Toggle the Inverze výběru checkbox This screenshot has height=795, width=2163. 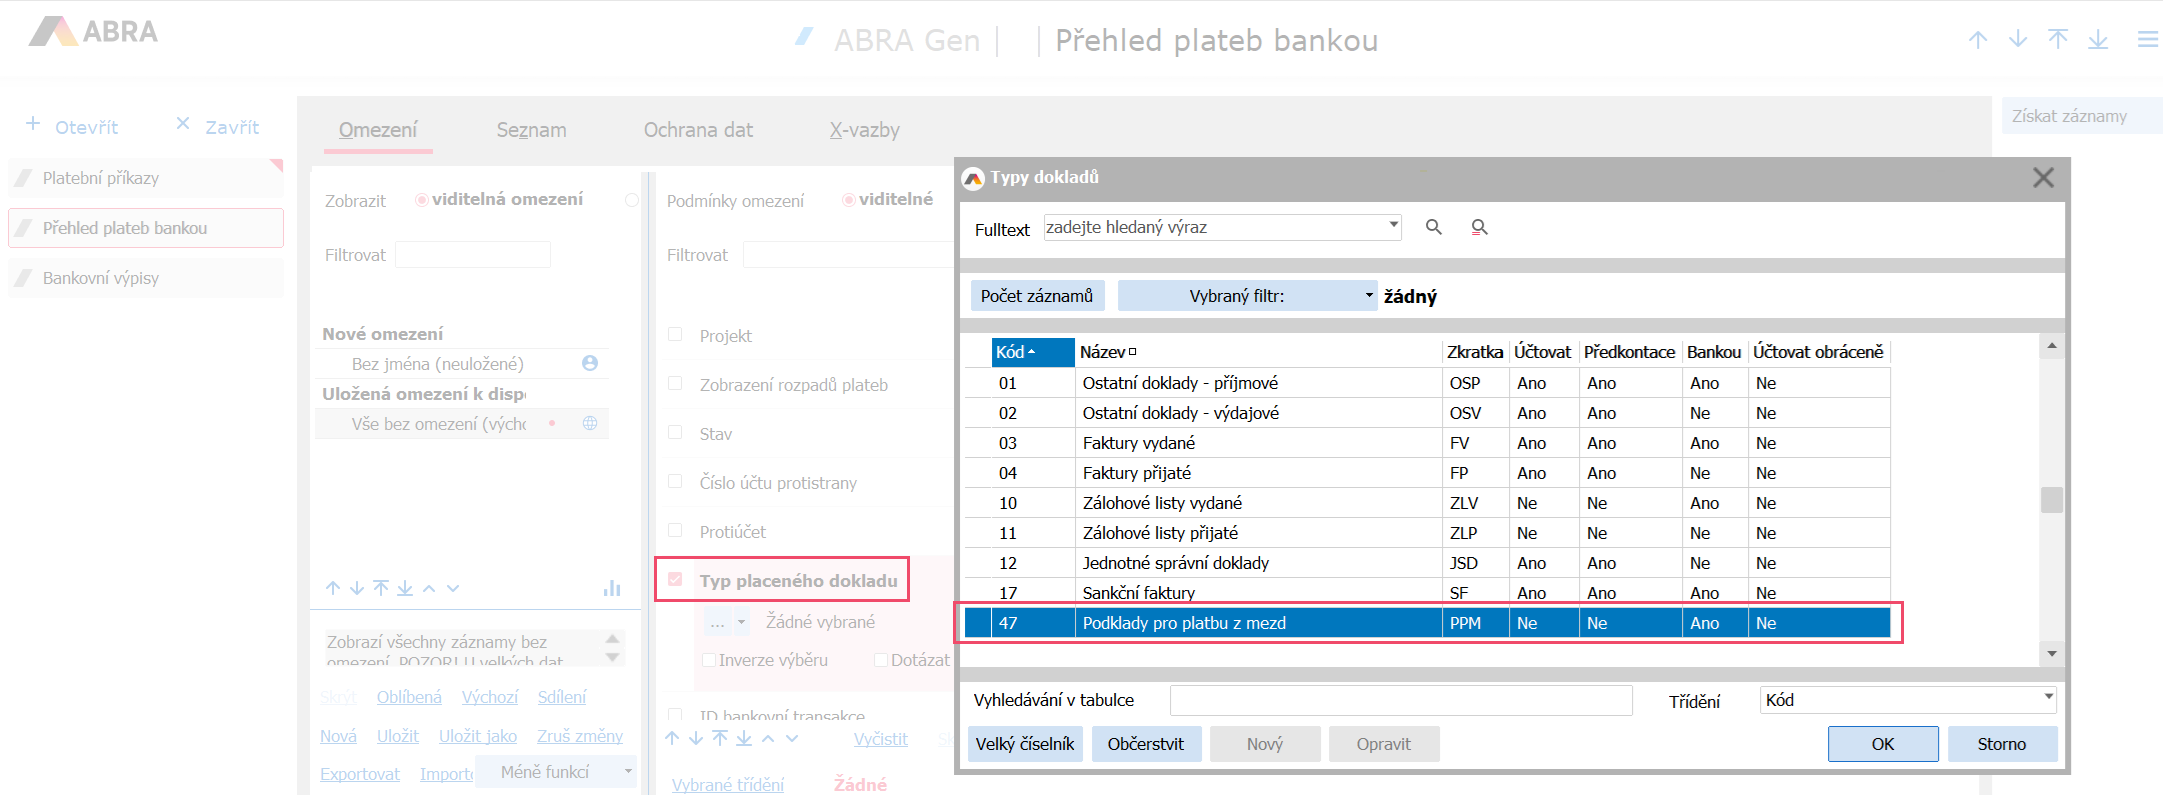pos(708,660)
